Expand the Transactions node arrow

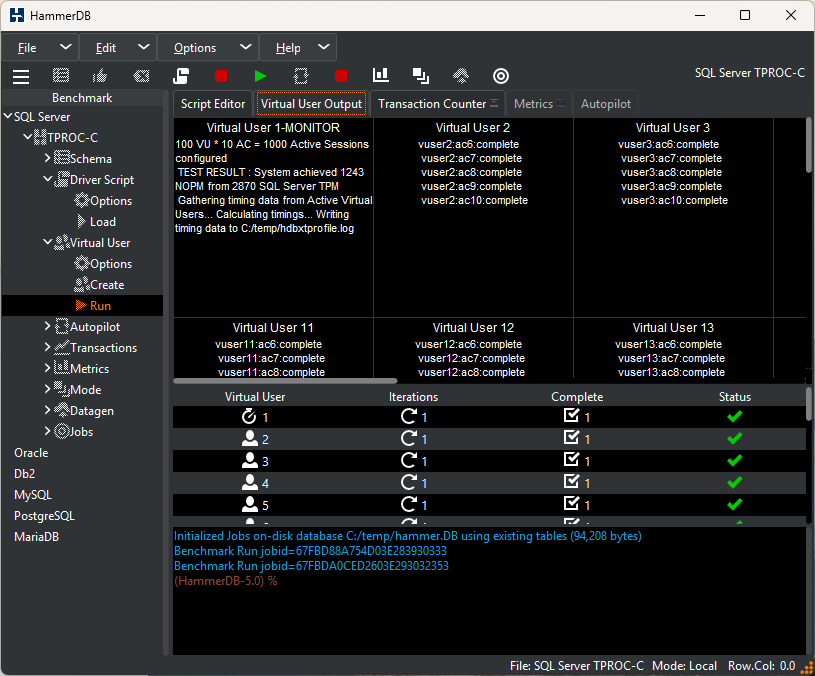[47, 347]
